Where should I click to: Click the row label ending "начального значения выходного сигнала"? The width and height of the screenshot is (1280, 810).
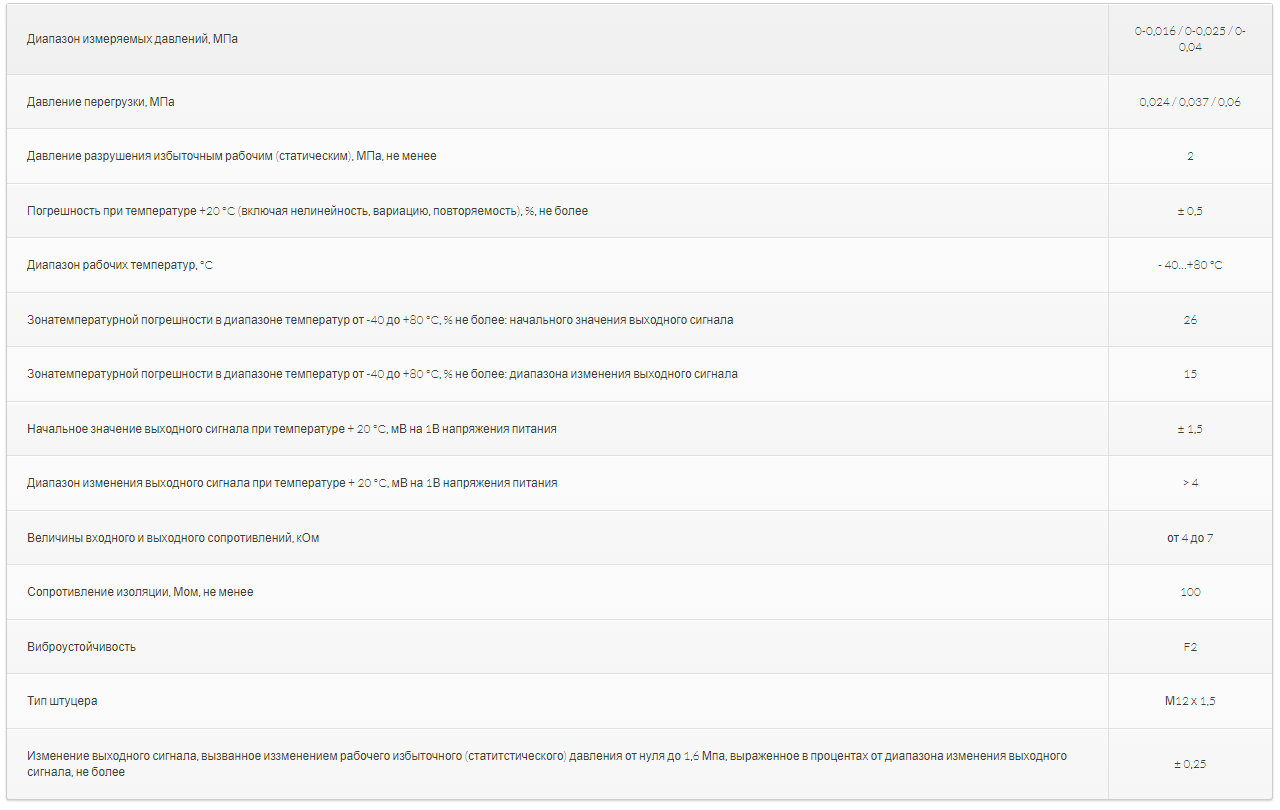coord(380,320)
